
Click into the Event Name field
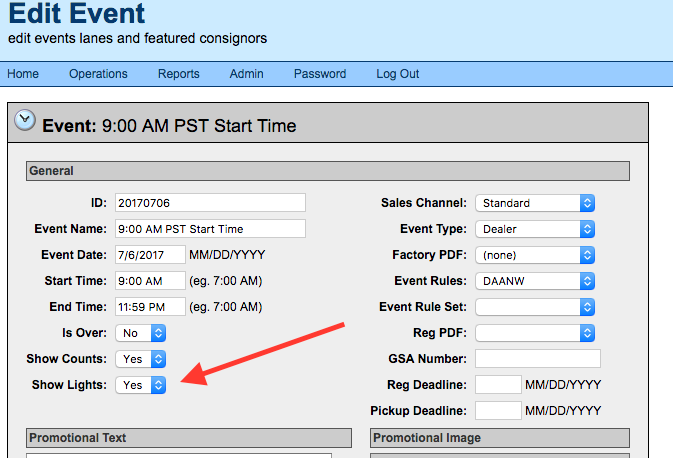click(x=210, y=229)
